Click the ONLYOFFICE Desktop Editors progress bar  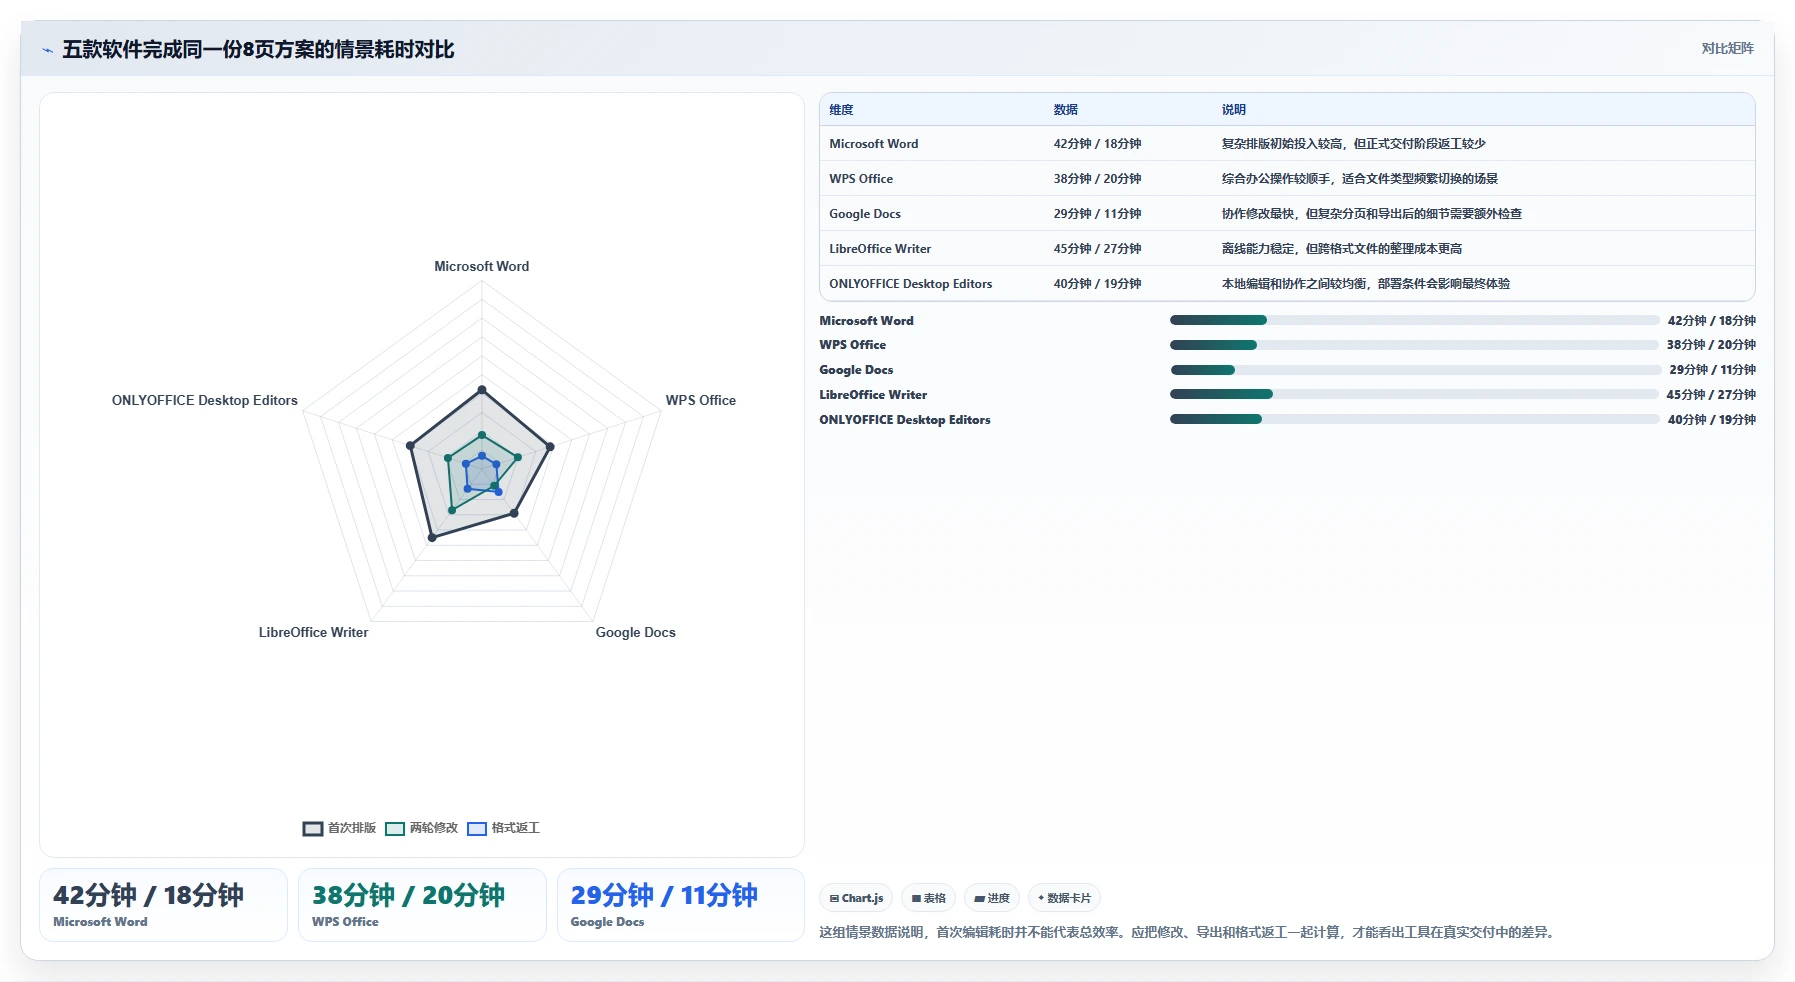(1415, 419)
